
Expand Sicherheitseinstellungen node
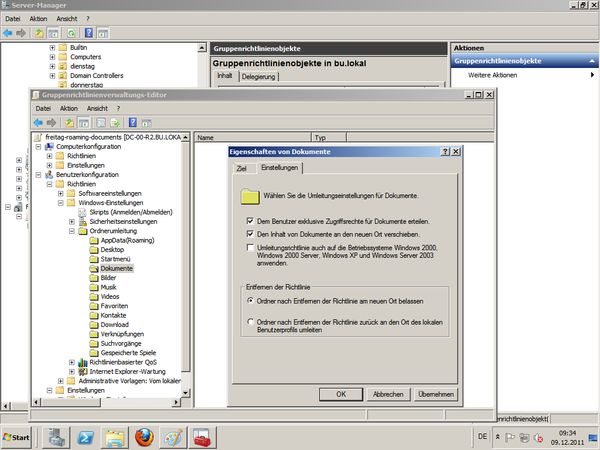click(72, 222)
